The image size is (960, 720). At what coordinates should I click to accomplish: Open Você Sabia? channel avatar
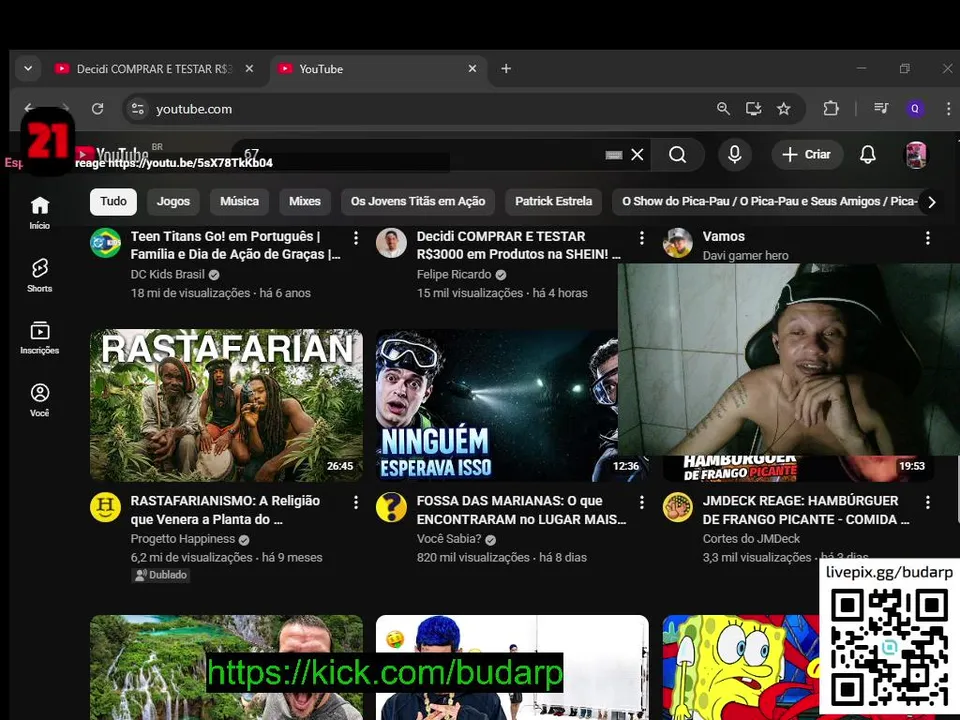(x=391, y=508)
